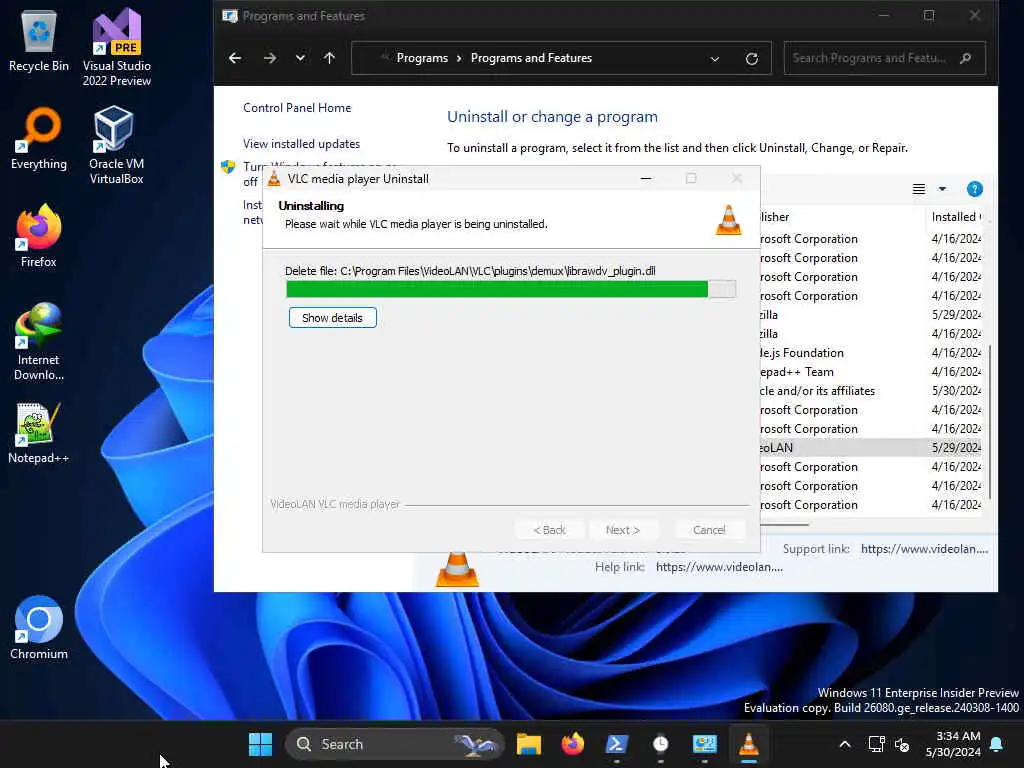
Task: Open network status tray icon
Action: (x=876, y=744)
